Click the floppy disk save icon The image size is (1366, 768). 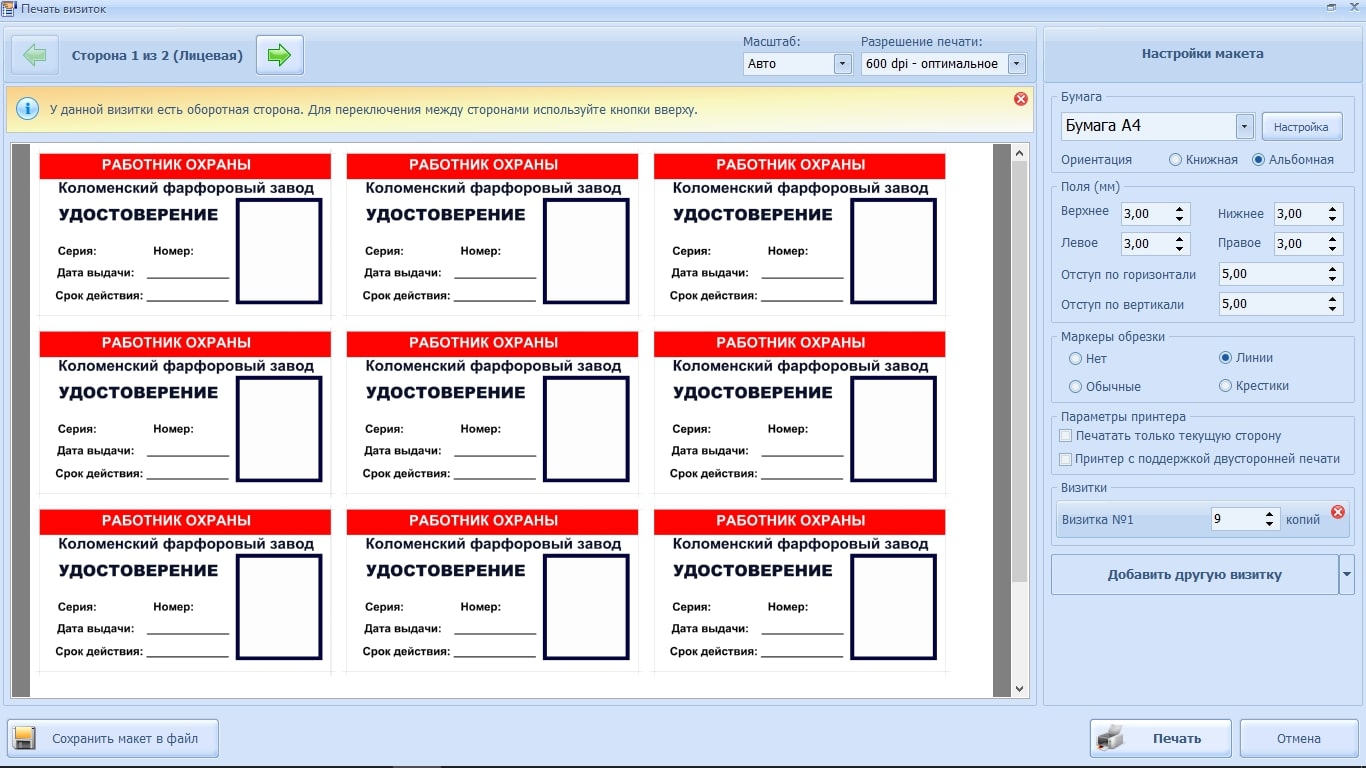tap(25, 739)
